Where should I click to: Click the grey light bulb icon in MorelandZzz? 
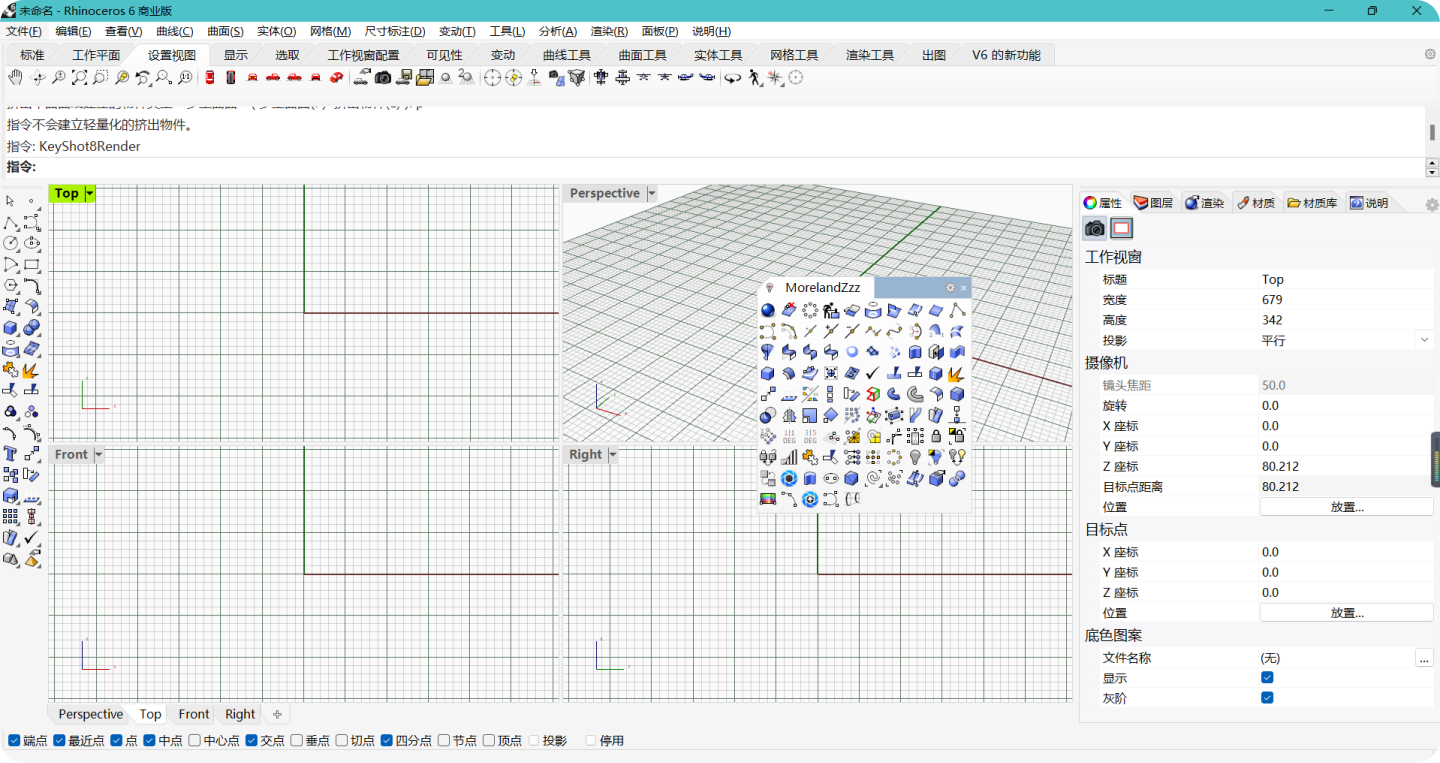click(x=915, y=456)
